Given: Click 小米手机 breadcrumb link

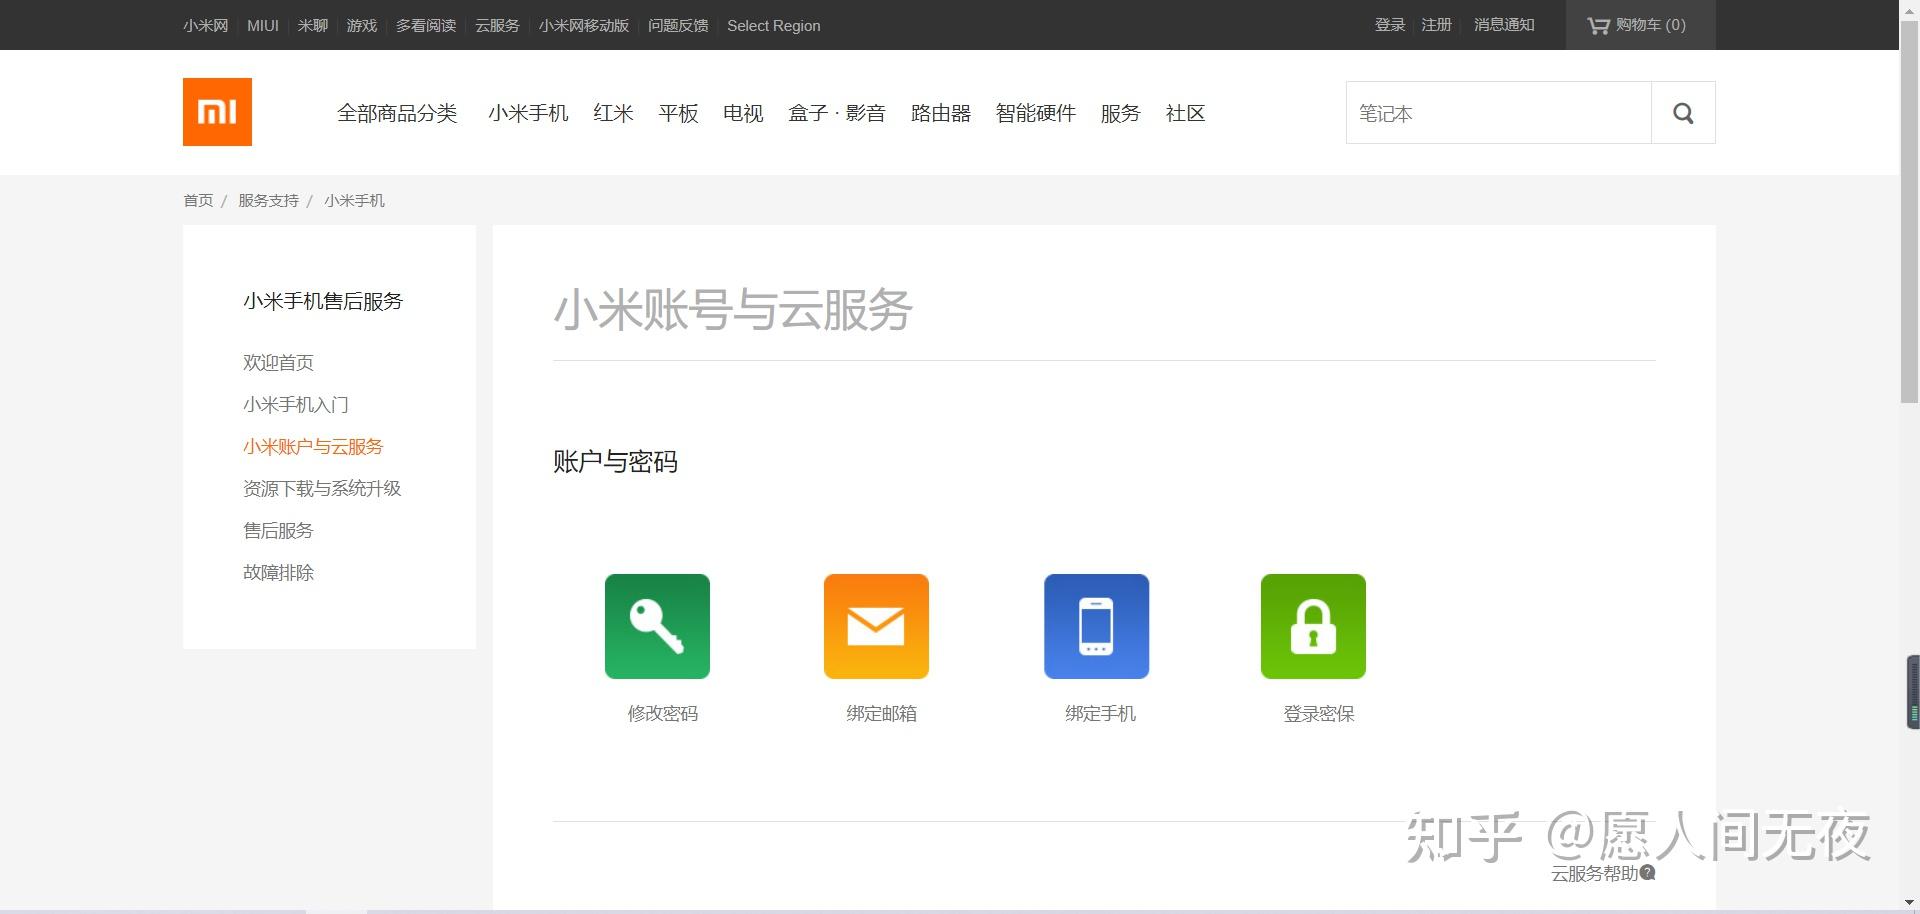Looking at the screenshot, I should pos(354,200).
